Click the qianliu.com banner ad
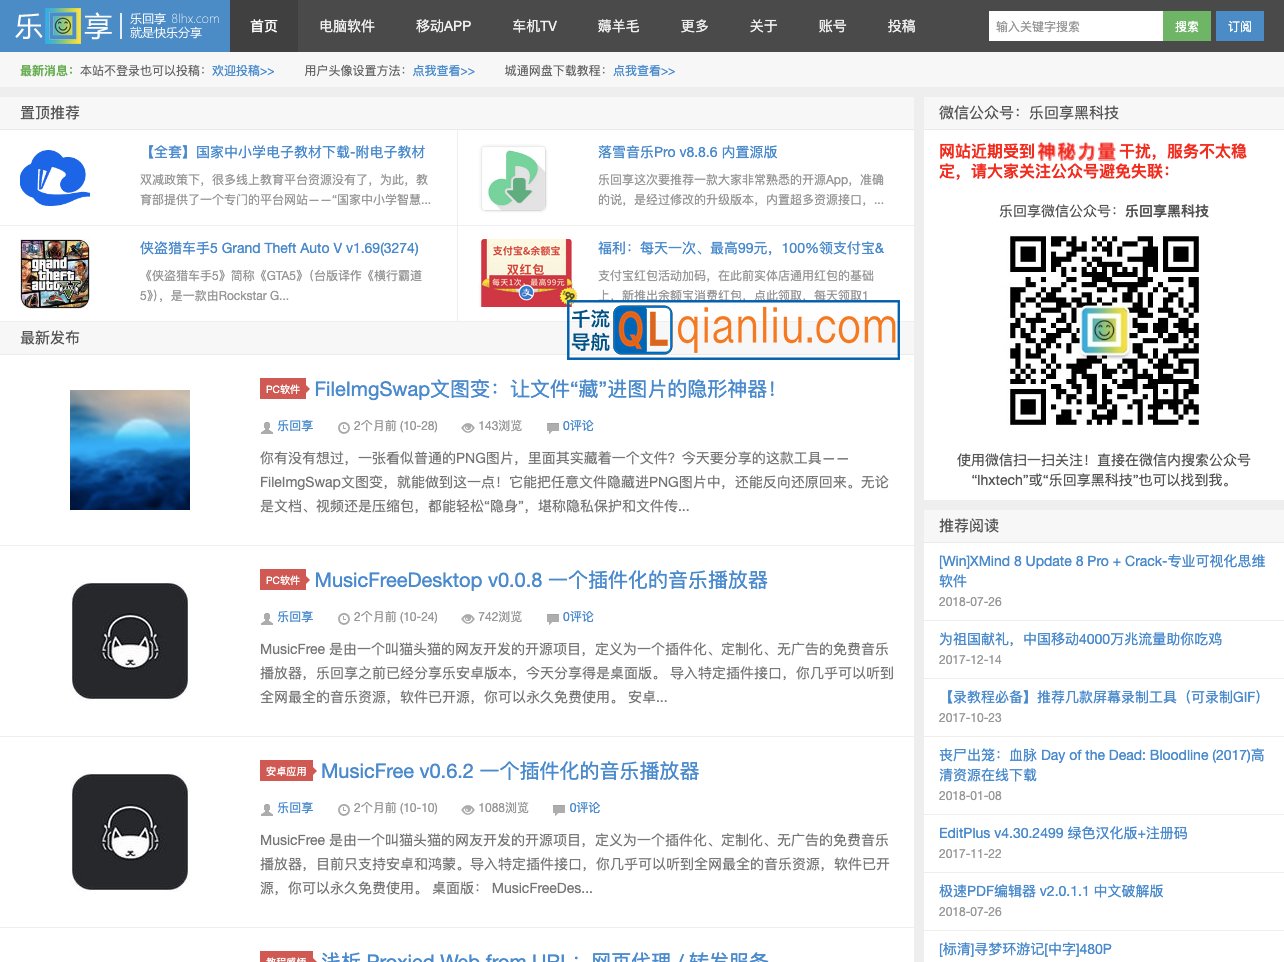The image size is (1284, 962). pos(733,330)
